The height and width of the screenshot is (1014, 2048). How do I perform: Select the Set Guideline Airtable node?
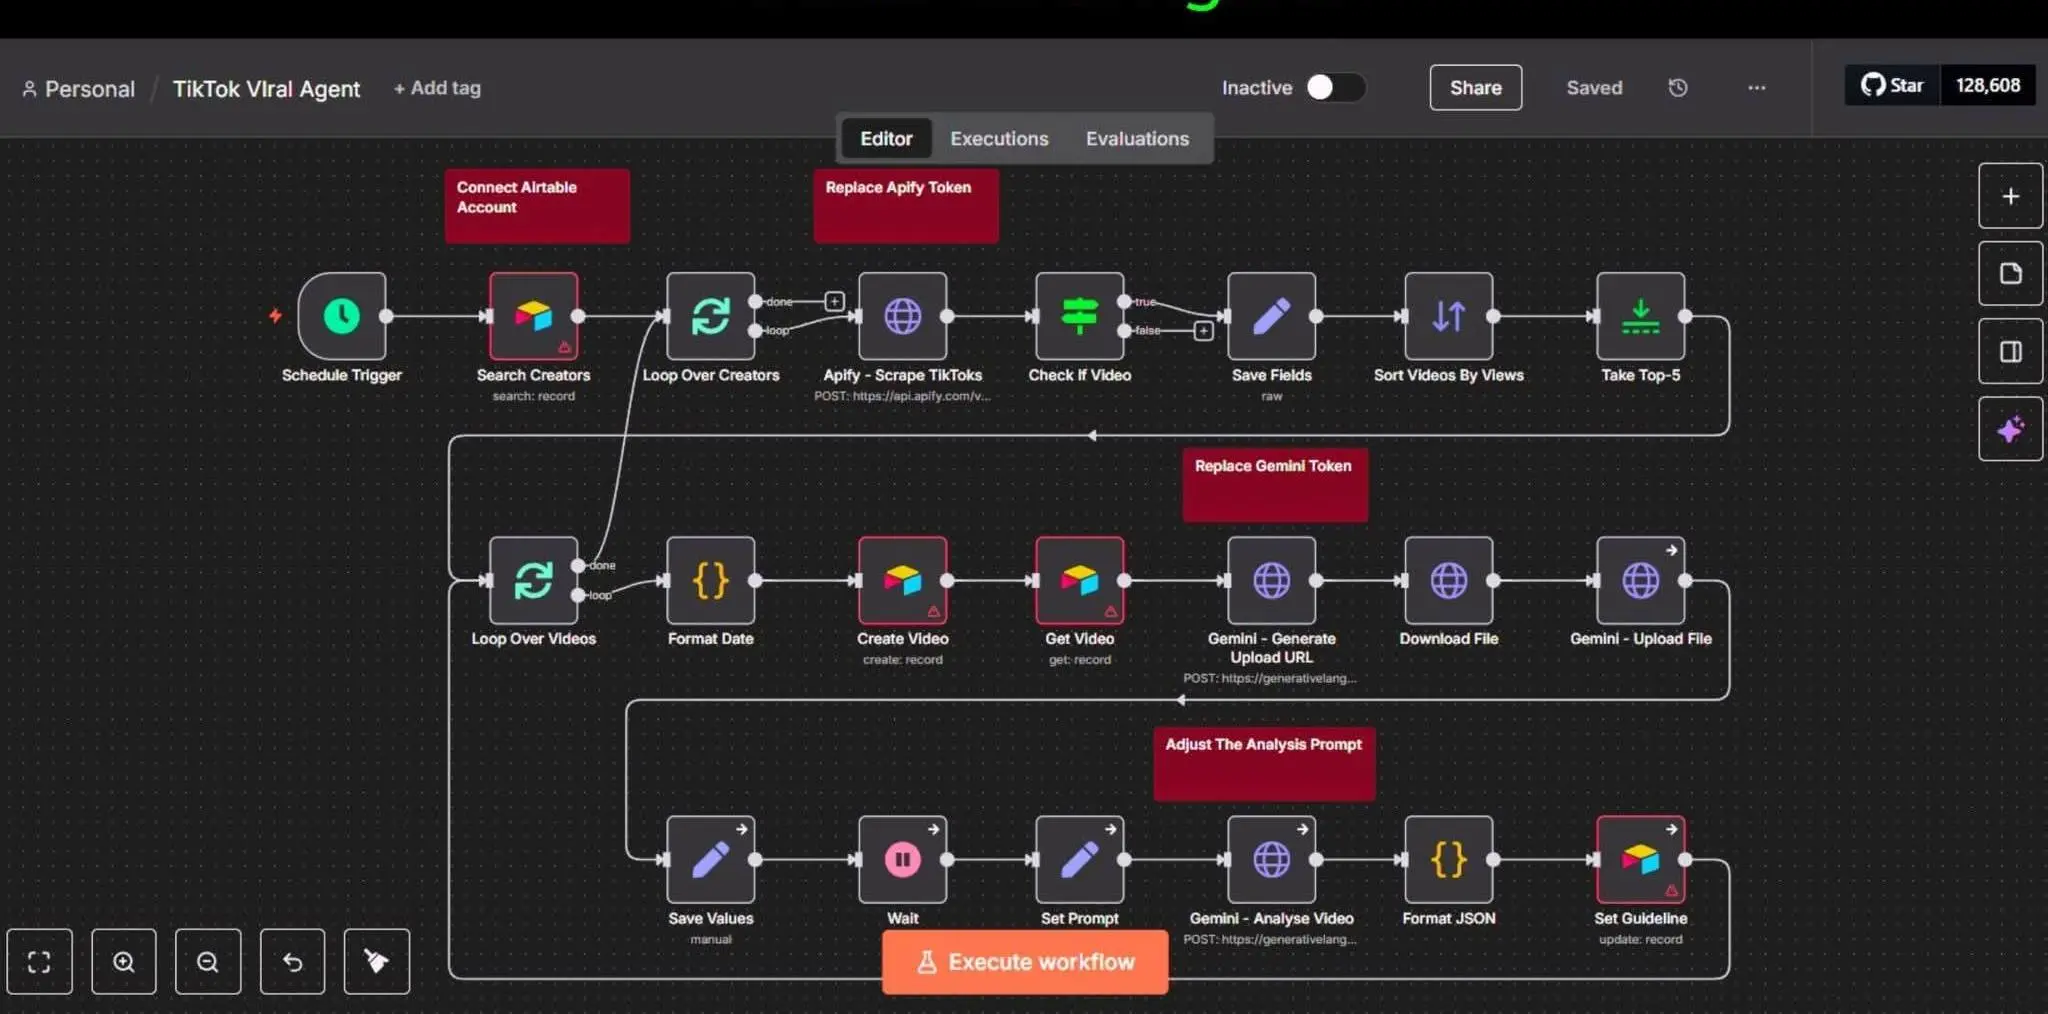coord(1640,859)
